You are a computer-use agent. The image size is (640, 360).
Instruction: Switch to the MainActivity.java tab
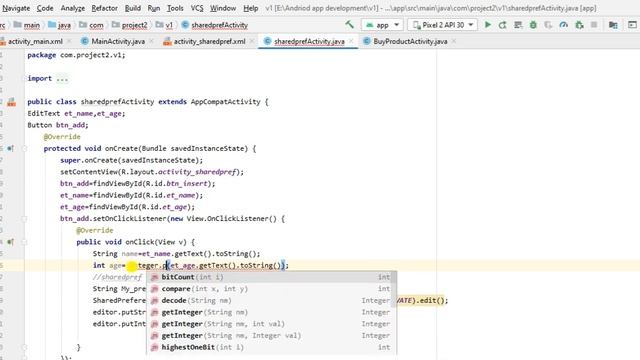(x=118, y=41)
